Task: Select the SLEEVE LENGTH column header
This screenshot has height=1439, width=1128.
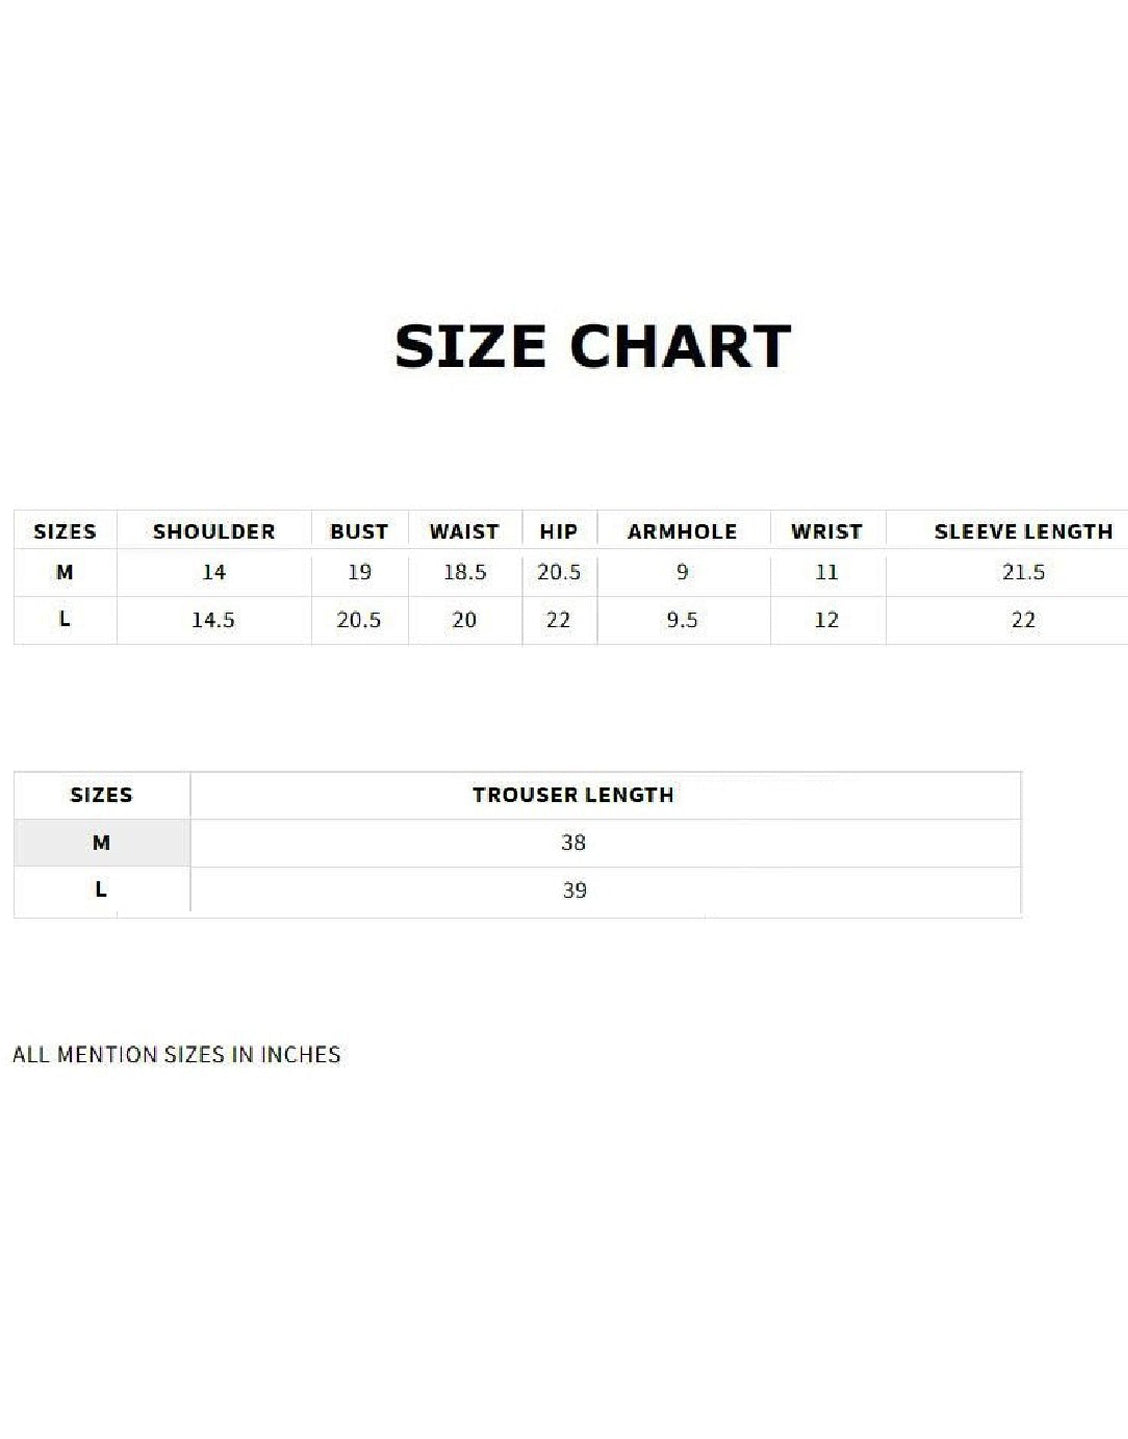Action: (x=1023, y=532)
